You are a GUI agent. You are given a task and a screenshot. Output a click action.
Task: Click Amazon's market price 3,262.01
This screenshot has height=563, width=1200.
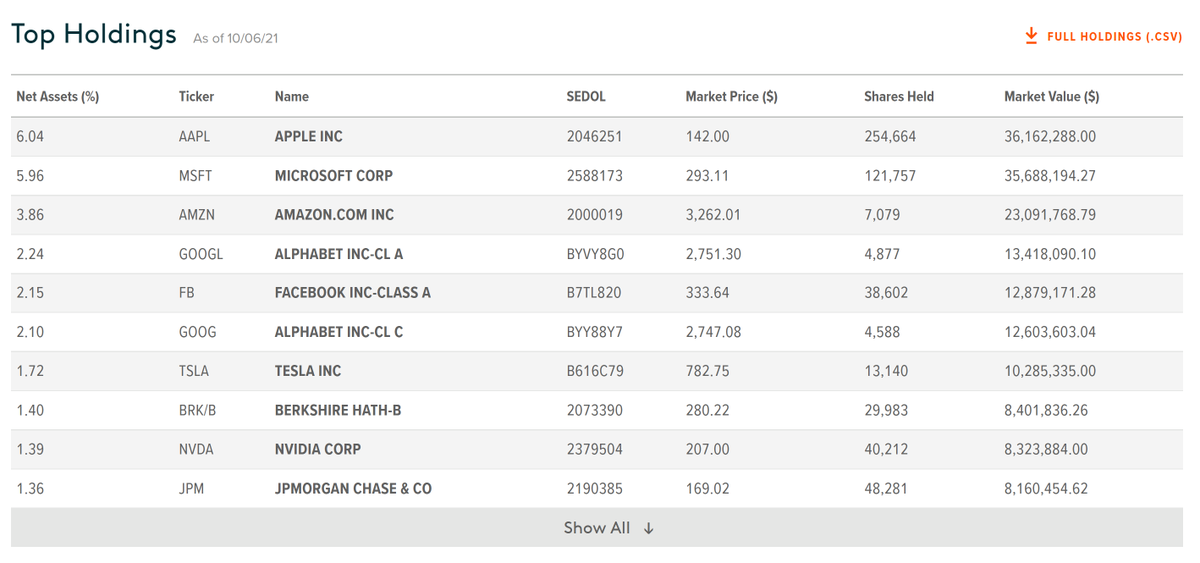(x=714, y=214)
